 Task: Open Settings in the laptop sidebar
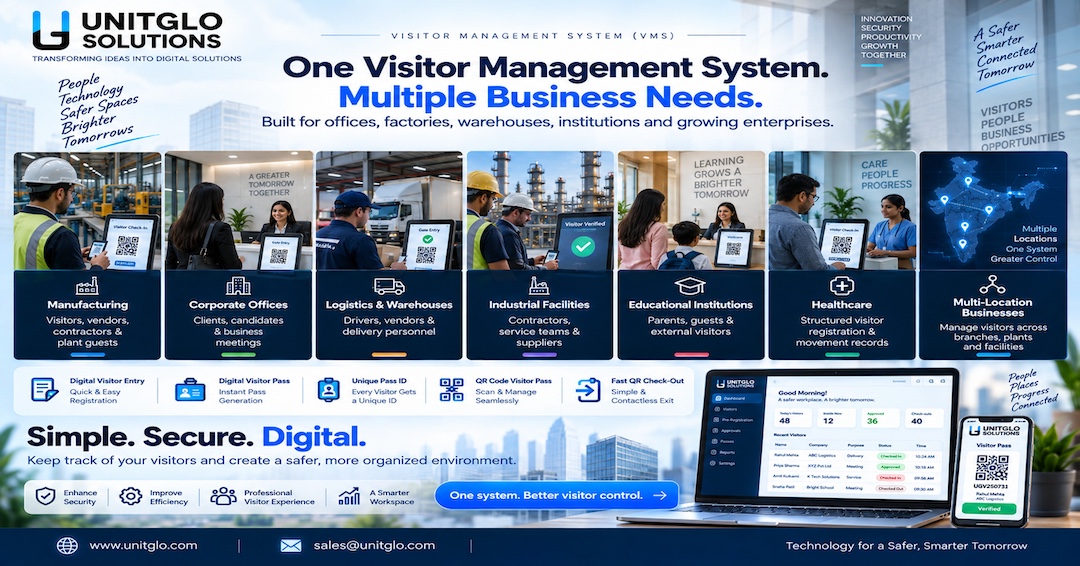click(x=723, y=463)
